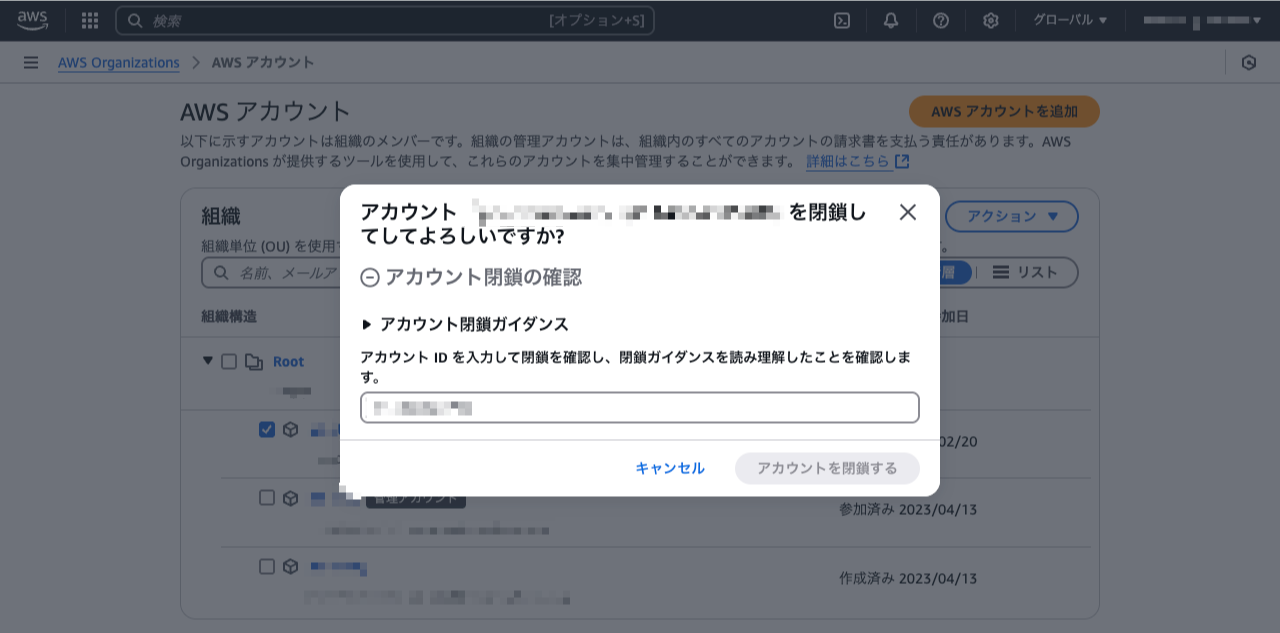The height and width of the screenshot is (633, 1280).
Task: Open the hamburger side navigation menu
Action: click(x=31, y=62)
